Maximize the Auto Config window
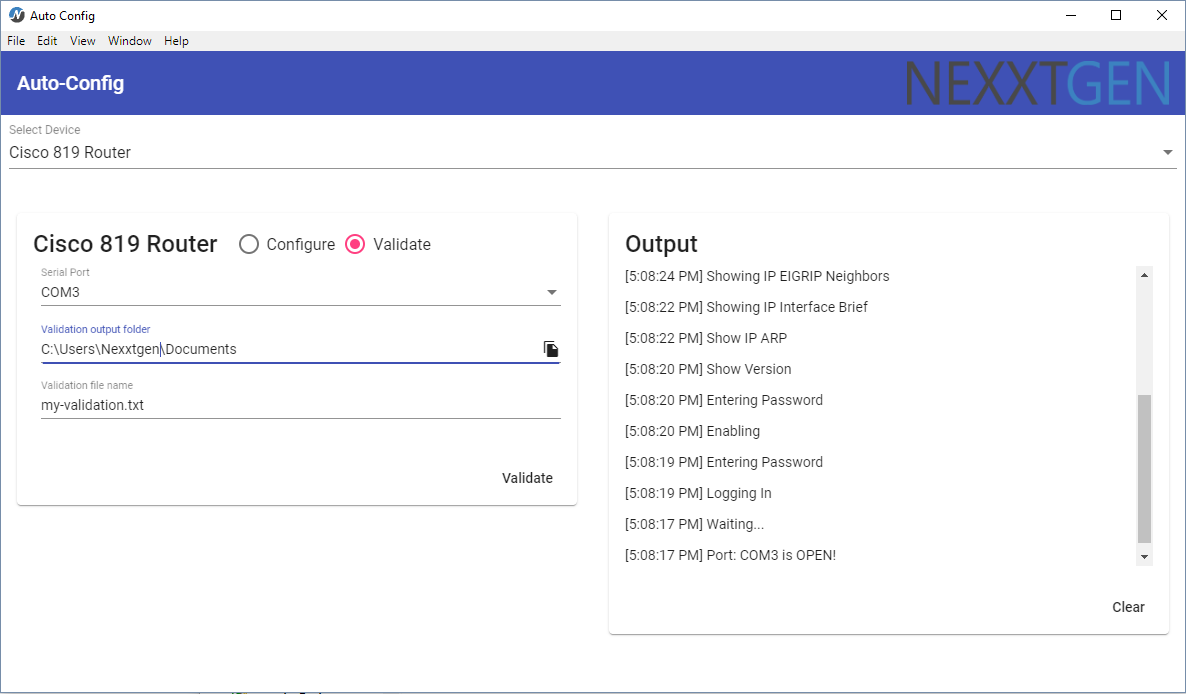 [1116, 15]
